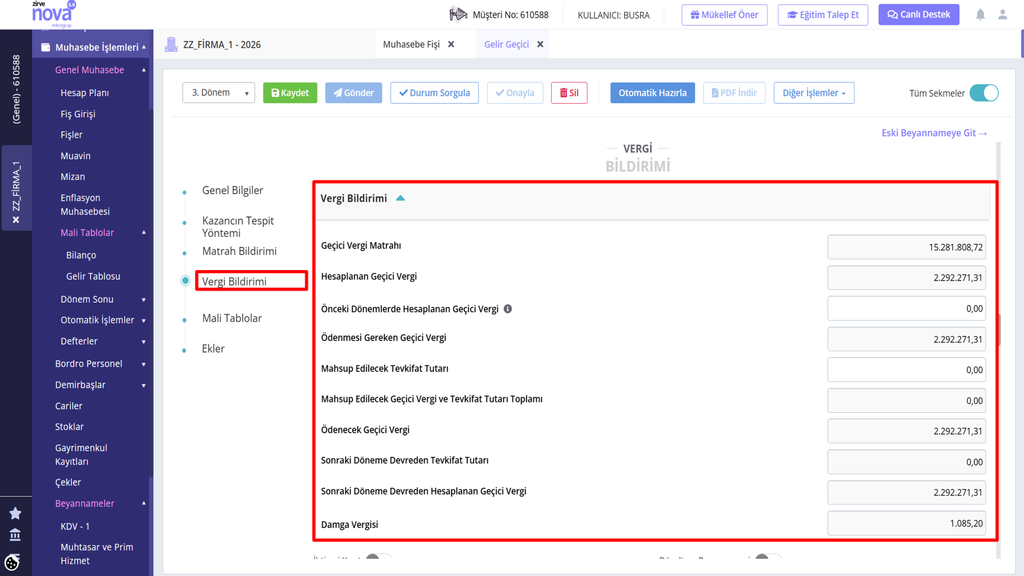The height and width of the screenshot is (576, 1024).
Task: Open the Mizan sidebar item
Action: point(72,176)
